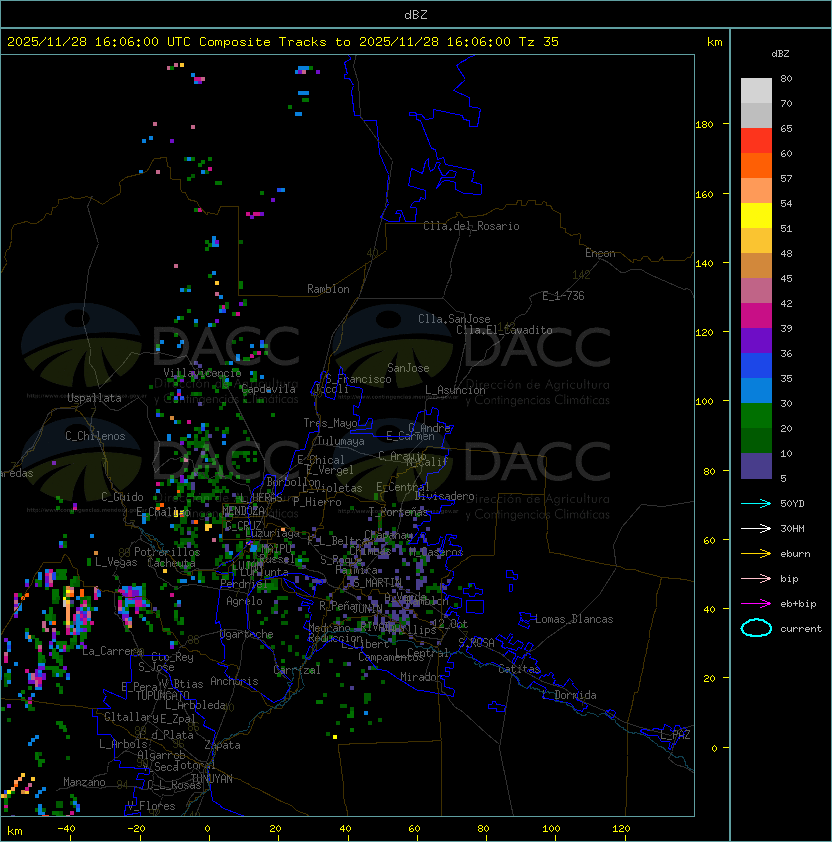Click the Manzano map label
Image resolution: width=832 pixels, height=842 pixels.
(84, 782)
